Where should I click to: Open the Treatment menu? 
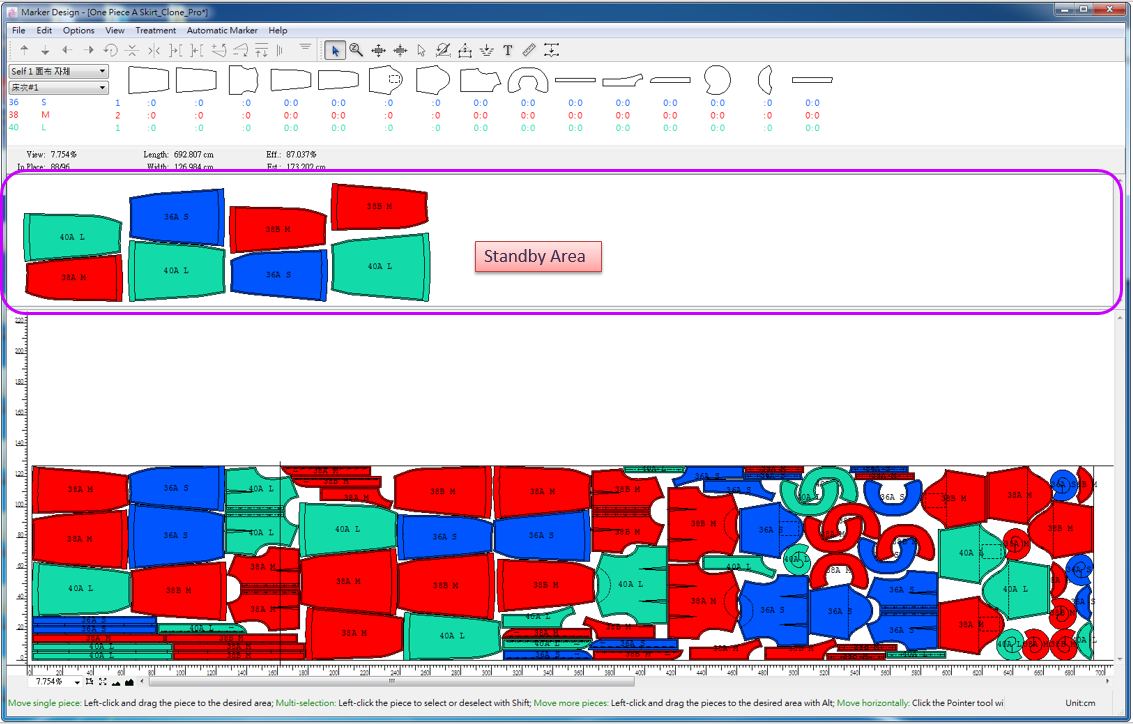pos(155,31)
